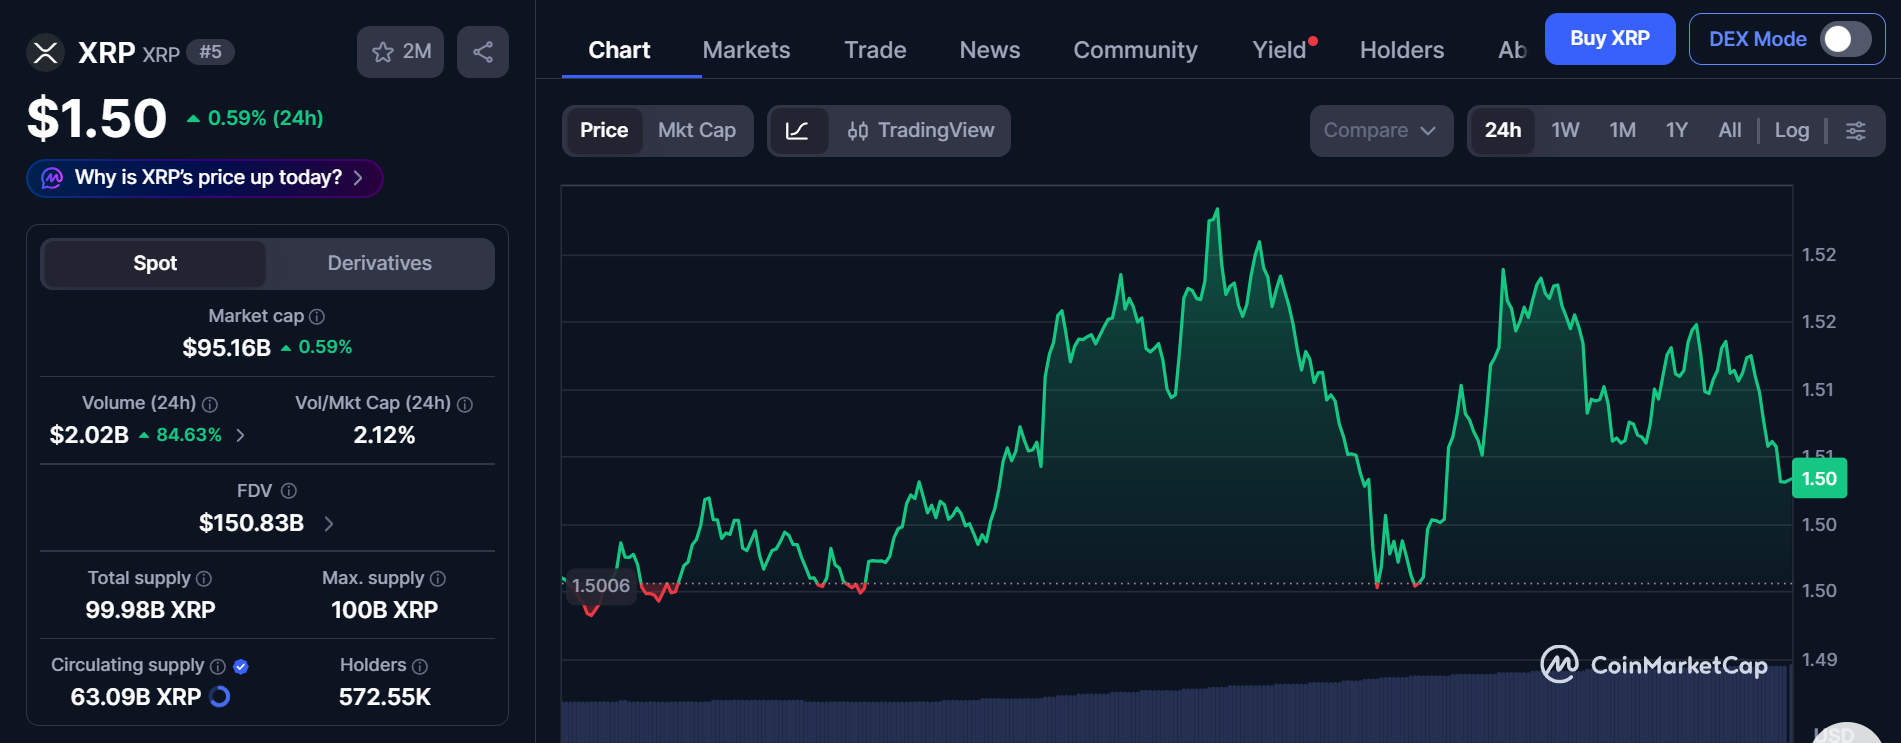
Task: Open Max. supply info icon
Action: coord(438,579)
